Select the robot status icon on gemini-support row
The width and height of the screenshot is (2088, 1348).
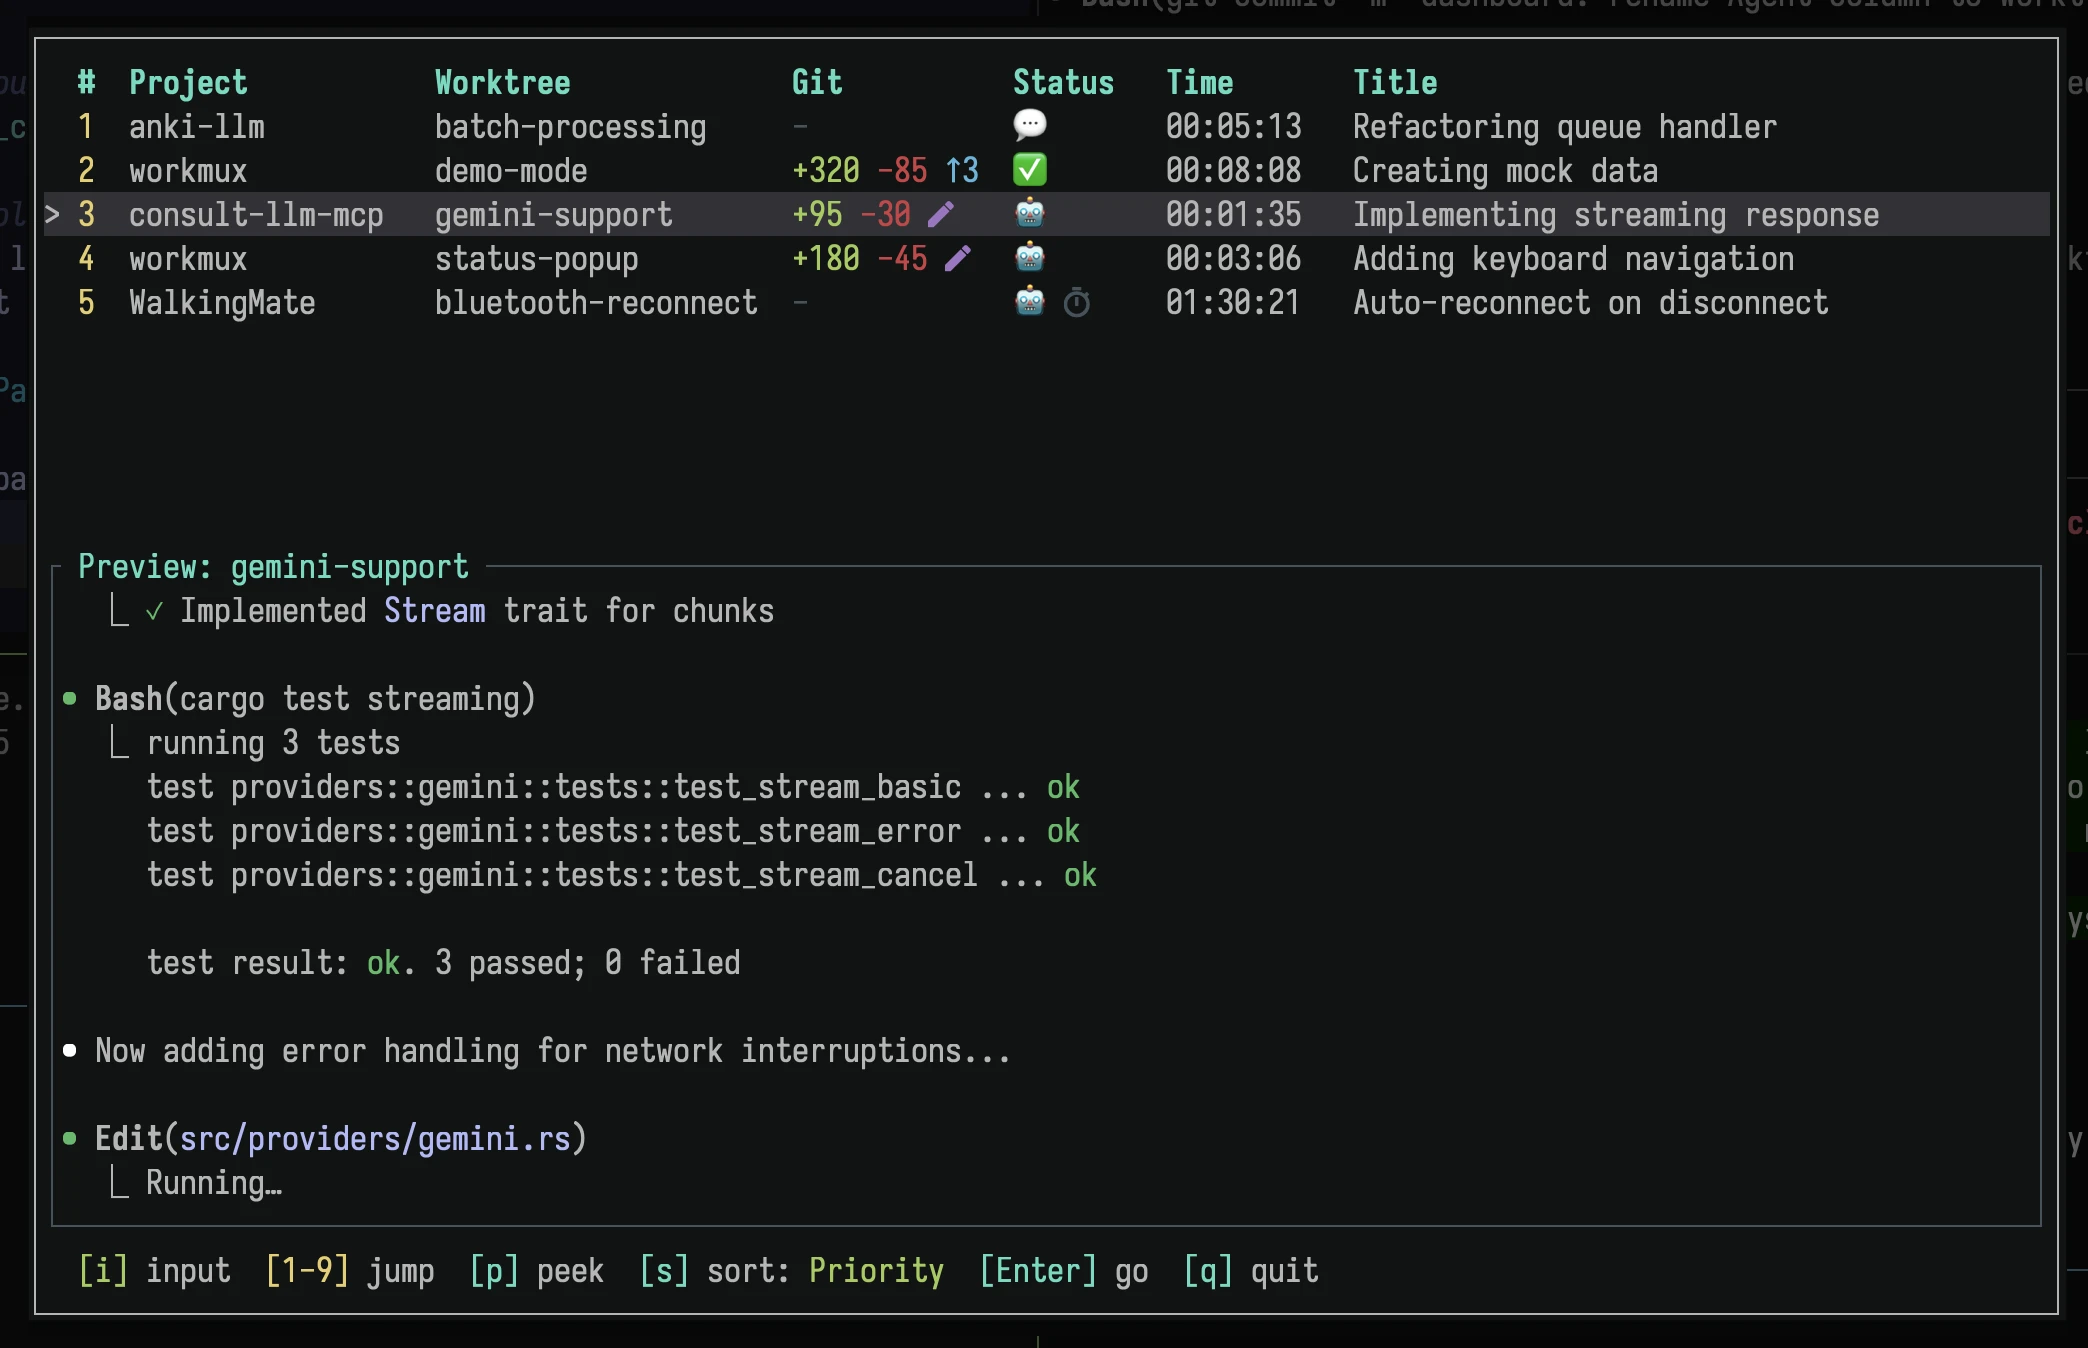pos(1030,214)
